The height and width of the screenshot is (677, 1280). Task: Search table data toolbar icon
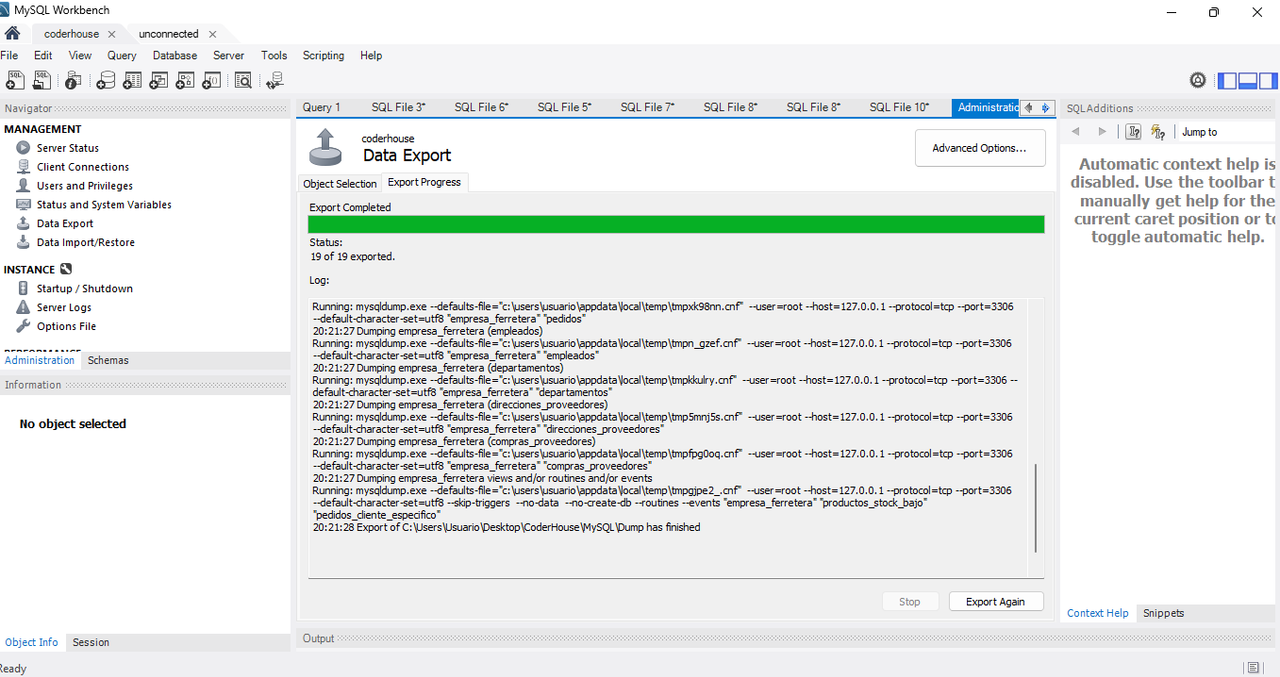click(x=243, y=81)
